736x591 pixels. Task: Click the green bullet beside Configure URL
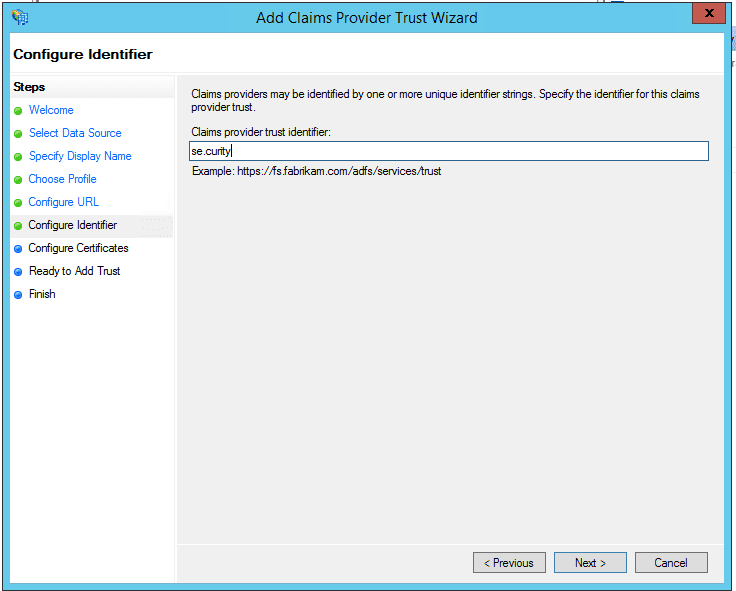[x=18, y=203]
